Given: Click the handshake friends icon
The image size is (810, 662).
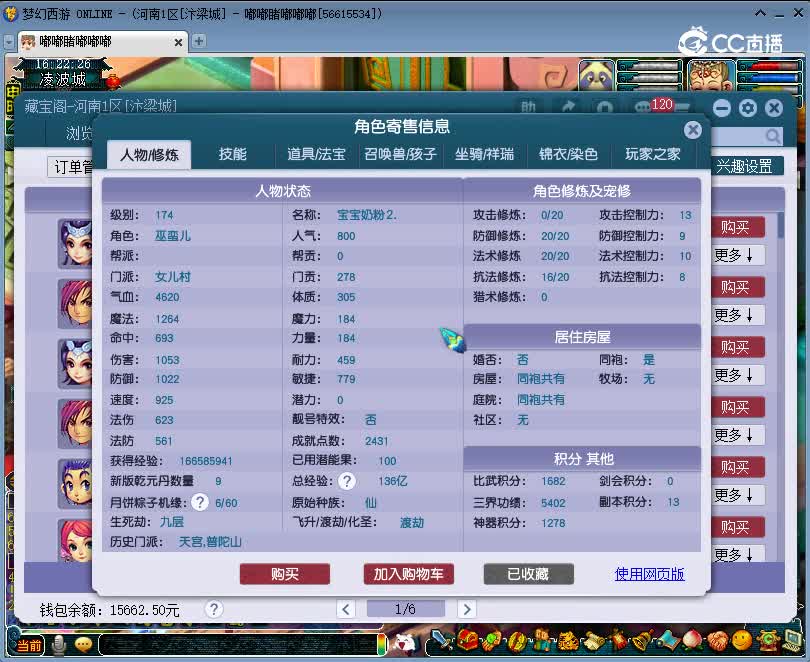Looking at the screenshot, I should tap(717, 640).
